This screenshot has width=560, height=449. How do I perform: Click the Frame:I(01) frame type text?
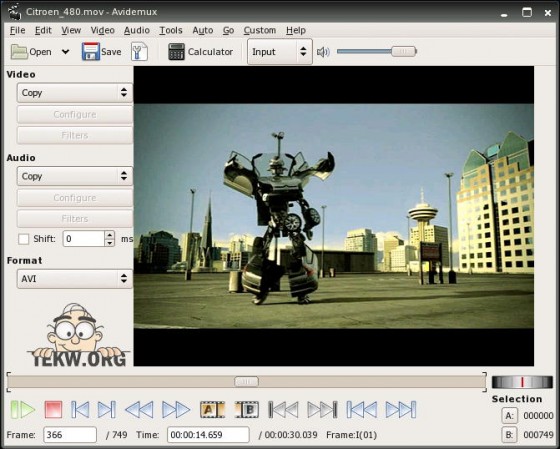[x=351, y=435]
